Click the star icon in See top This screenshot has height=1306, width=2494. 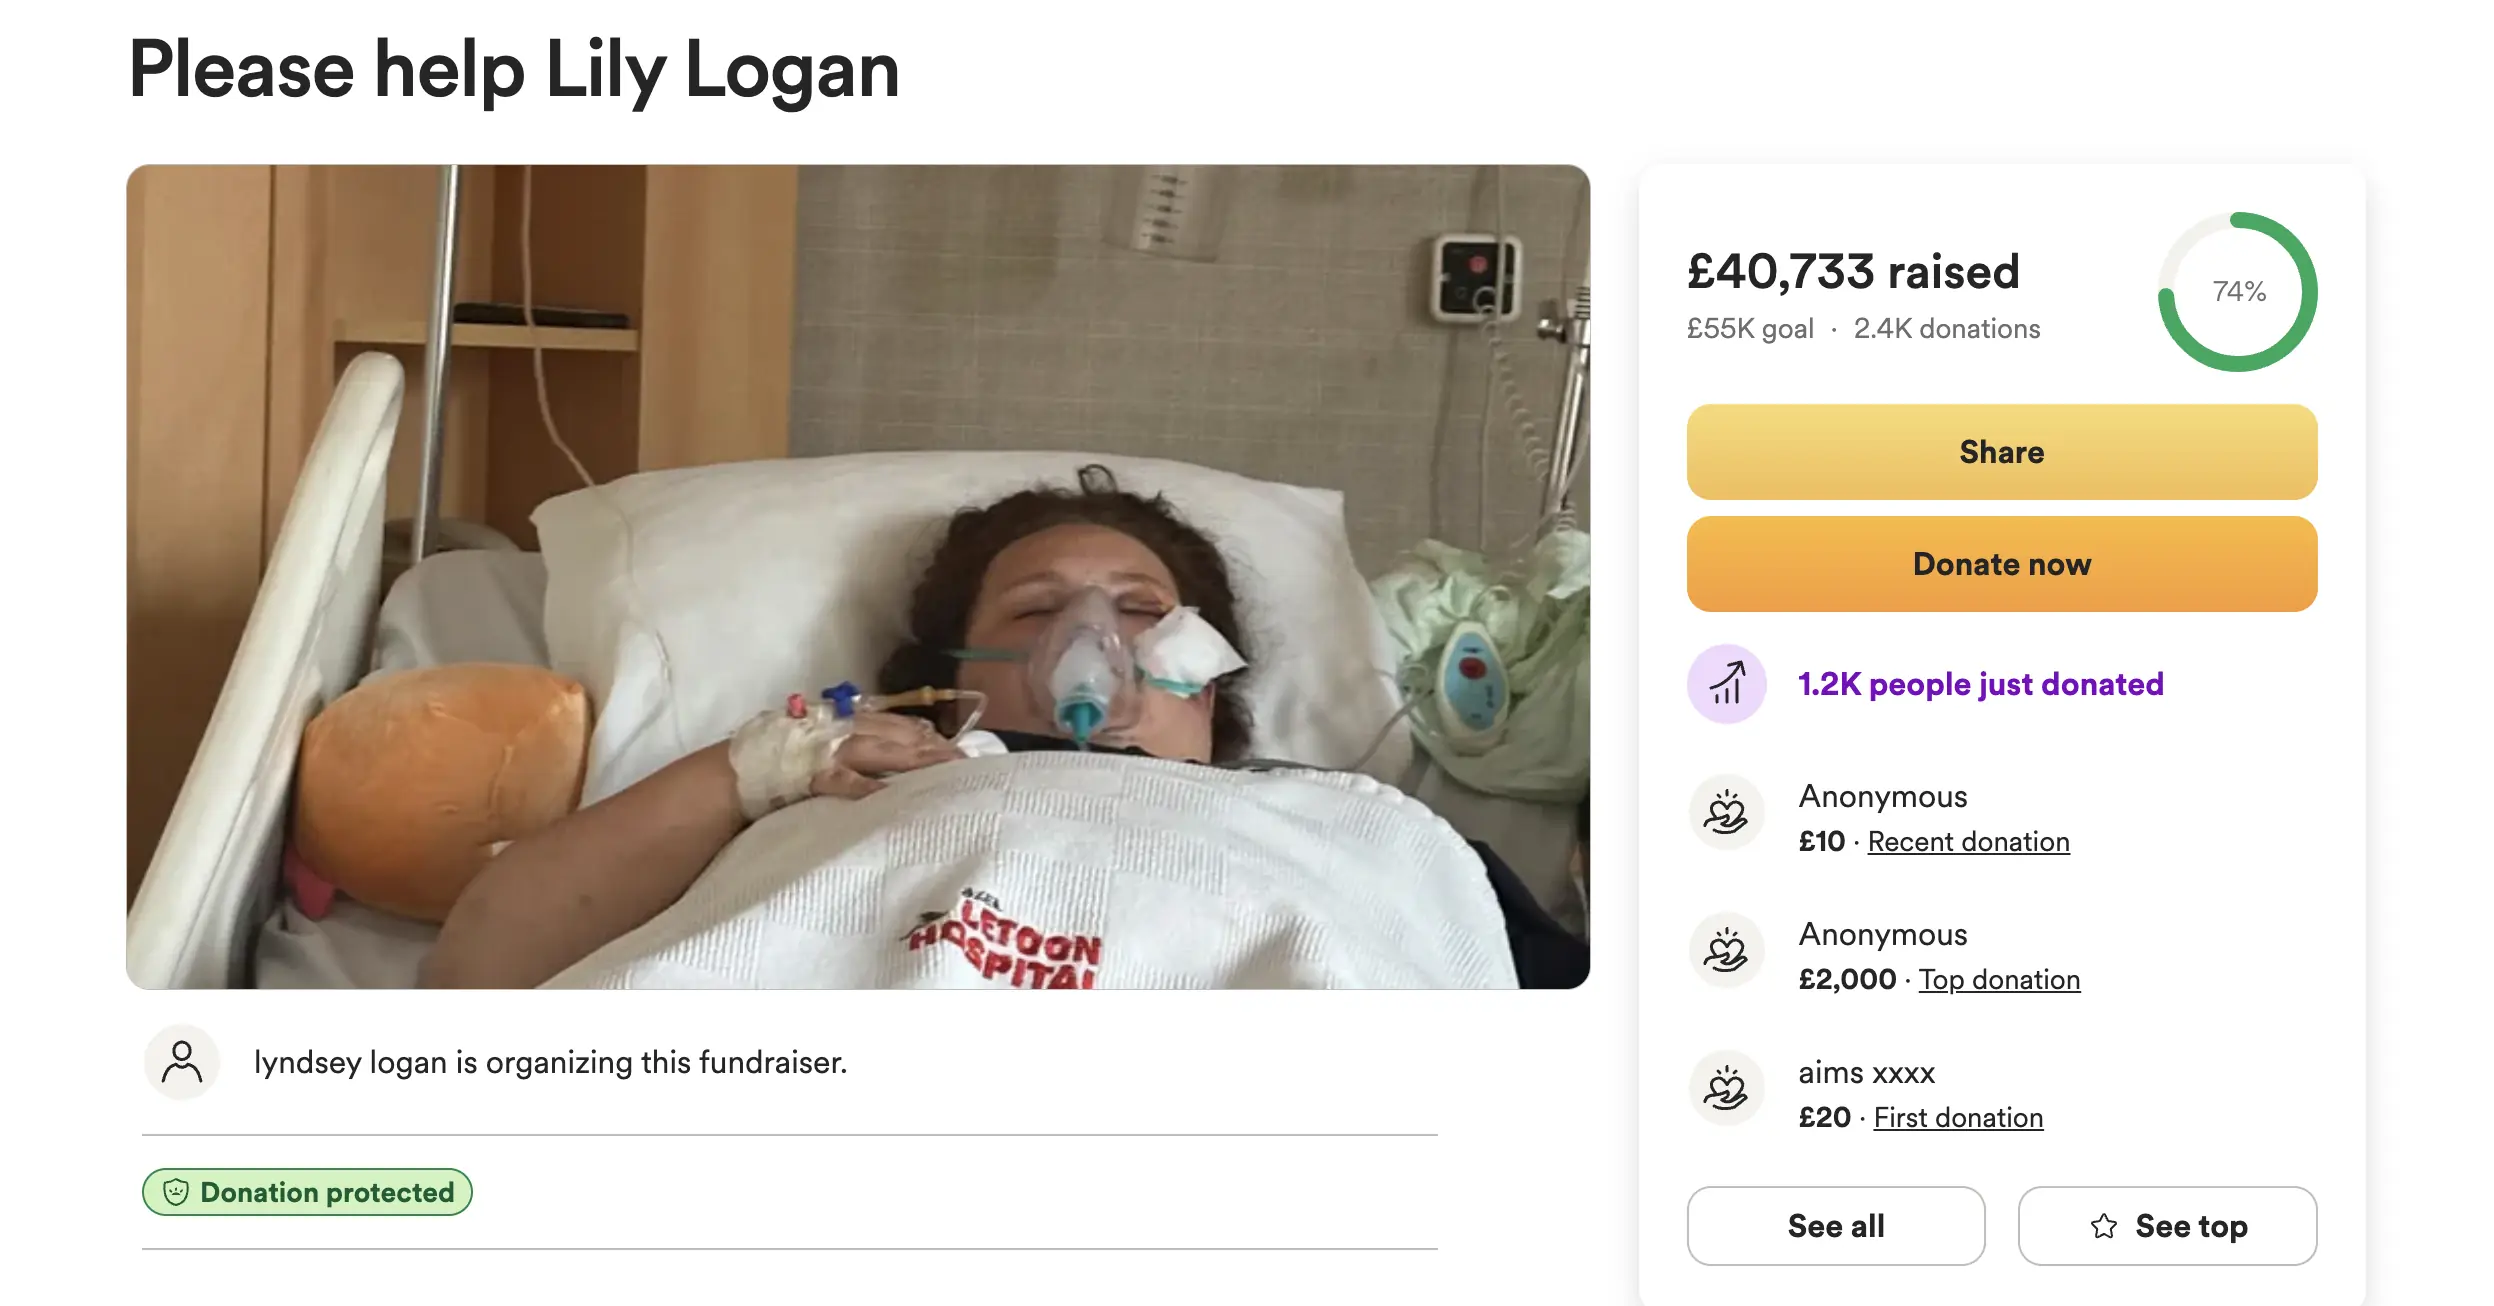click(x=2104, y=1226)
